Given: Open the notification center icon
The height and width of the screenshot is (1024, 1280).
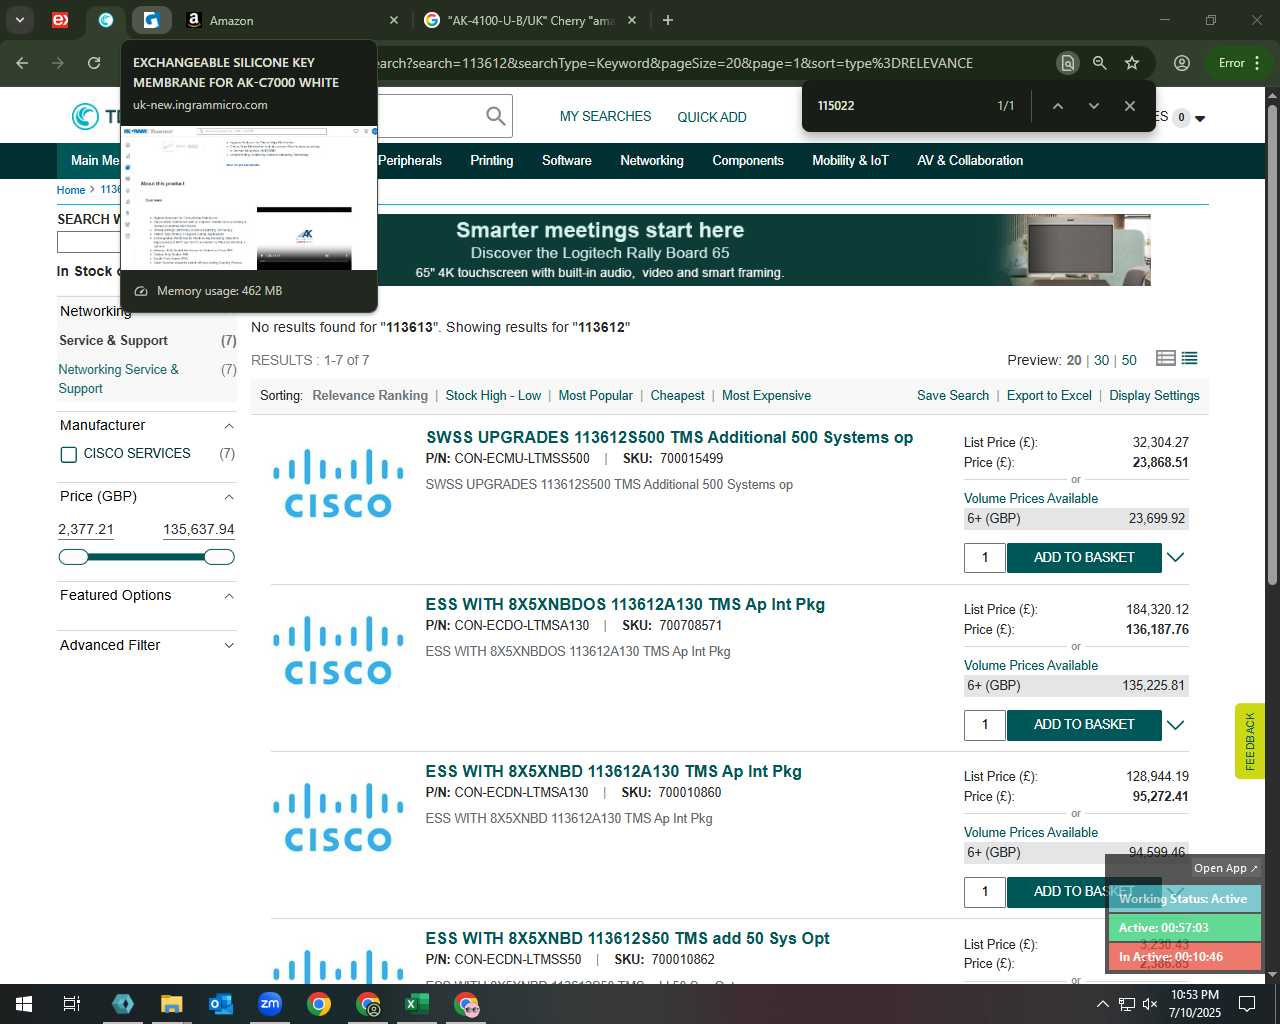Looking at the screenshot, I should (1247, 1004).
